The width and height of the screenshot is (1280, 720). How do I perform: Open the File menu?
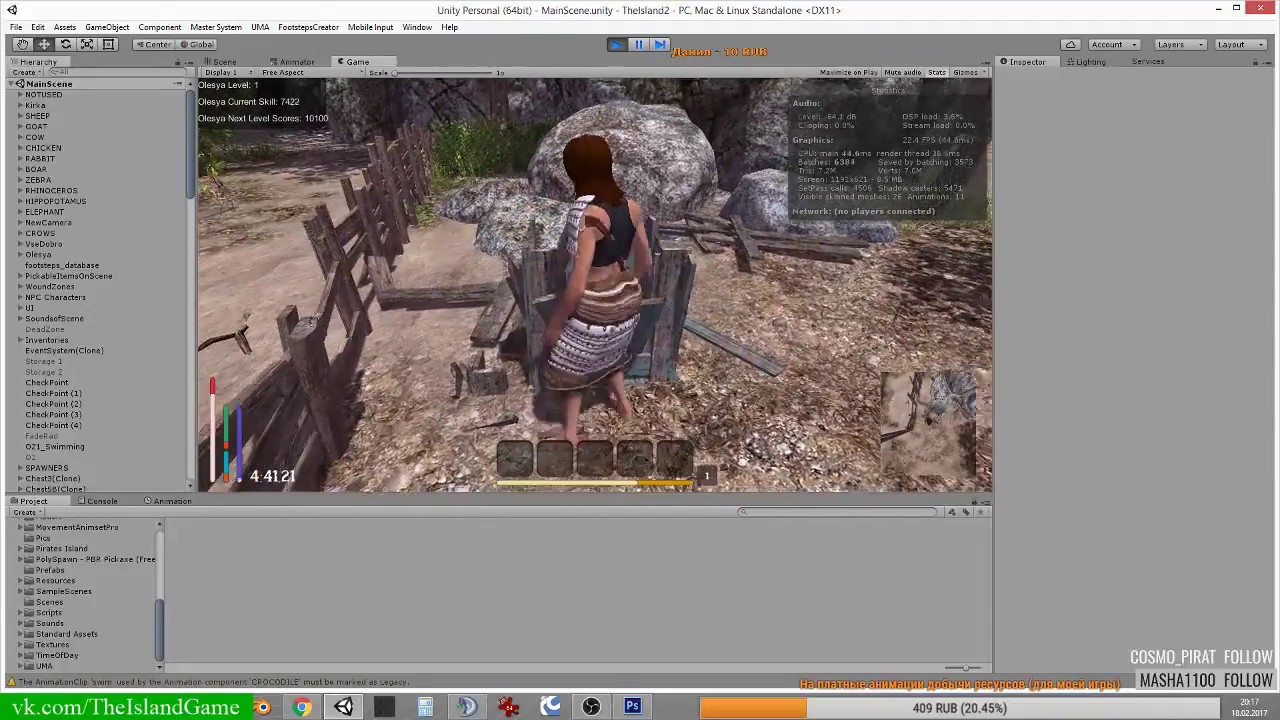(x=16, y=27)
